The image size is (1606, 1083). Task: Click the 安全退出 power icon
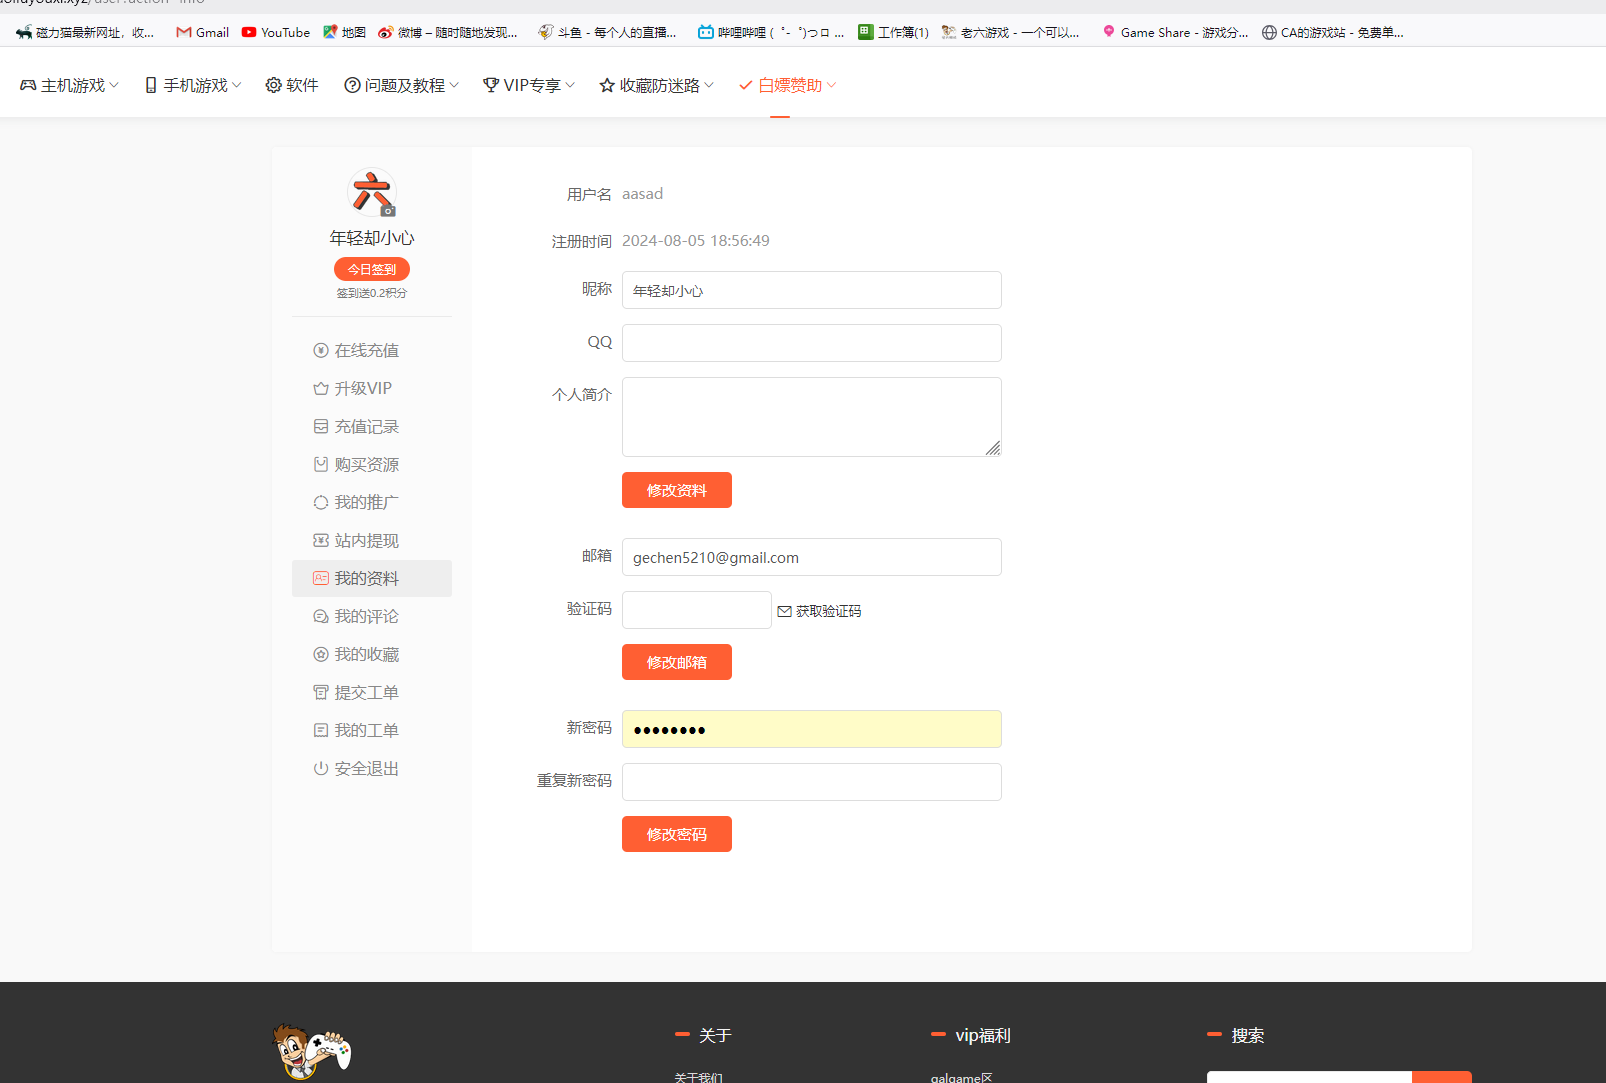pyautogui.click(x=321, y=769)
